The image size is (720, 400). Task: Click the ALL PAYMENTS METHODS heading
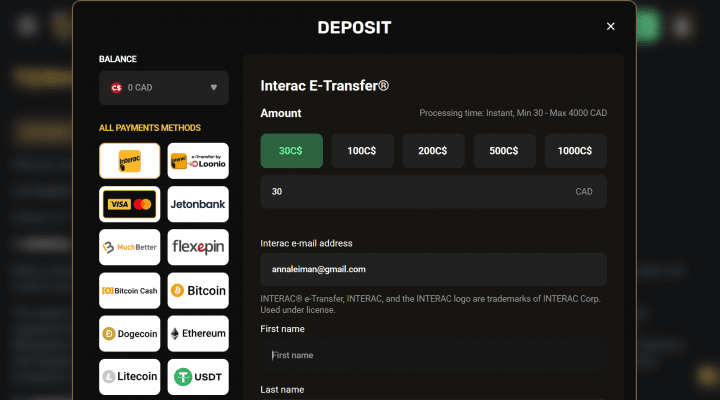pyautogui.click(x=150, y=128)
